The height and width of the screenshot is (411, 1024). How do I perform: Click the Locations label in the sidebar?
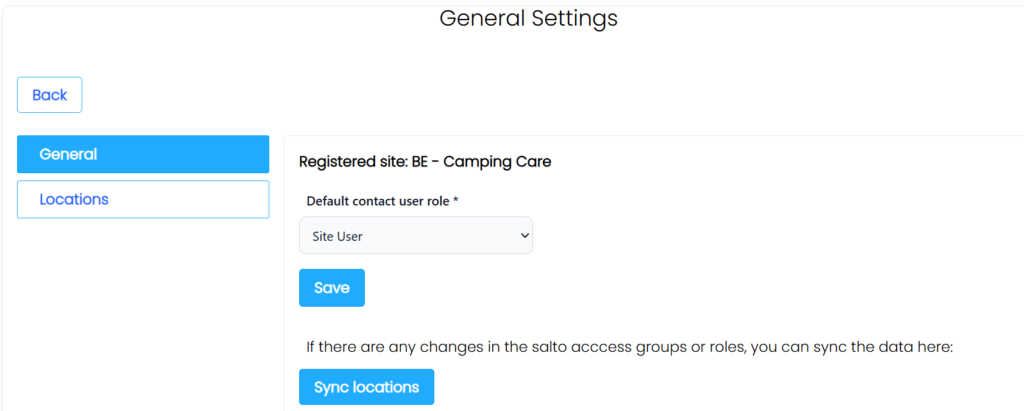point(73,199)
